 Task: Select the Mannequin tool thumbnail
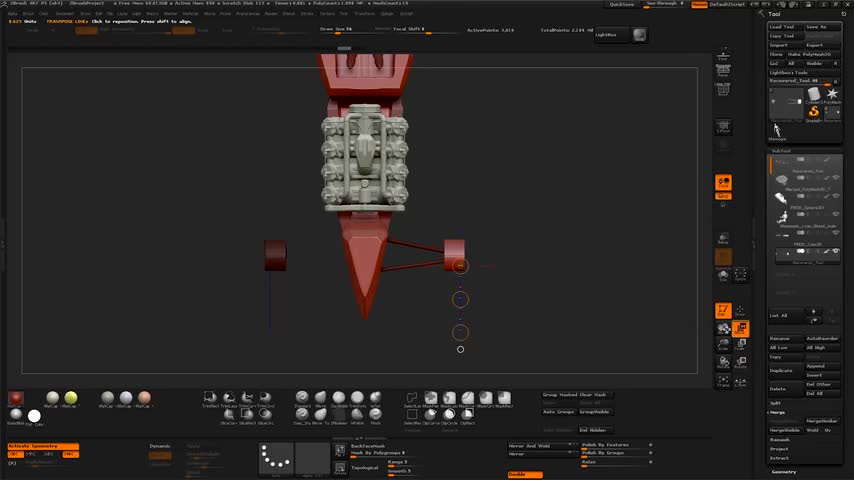(777, 131)
